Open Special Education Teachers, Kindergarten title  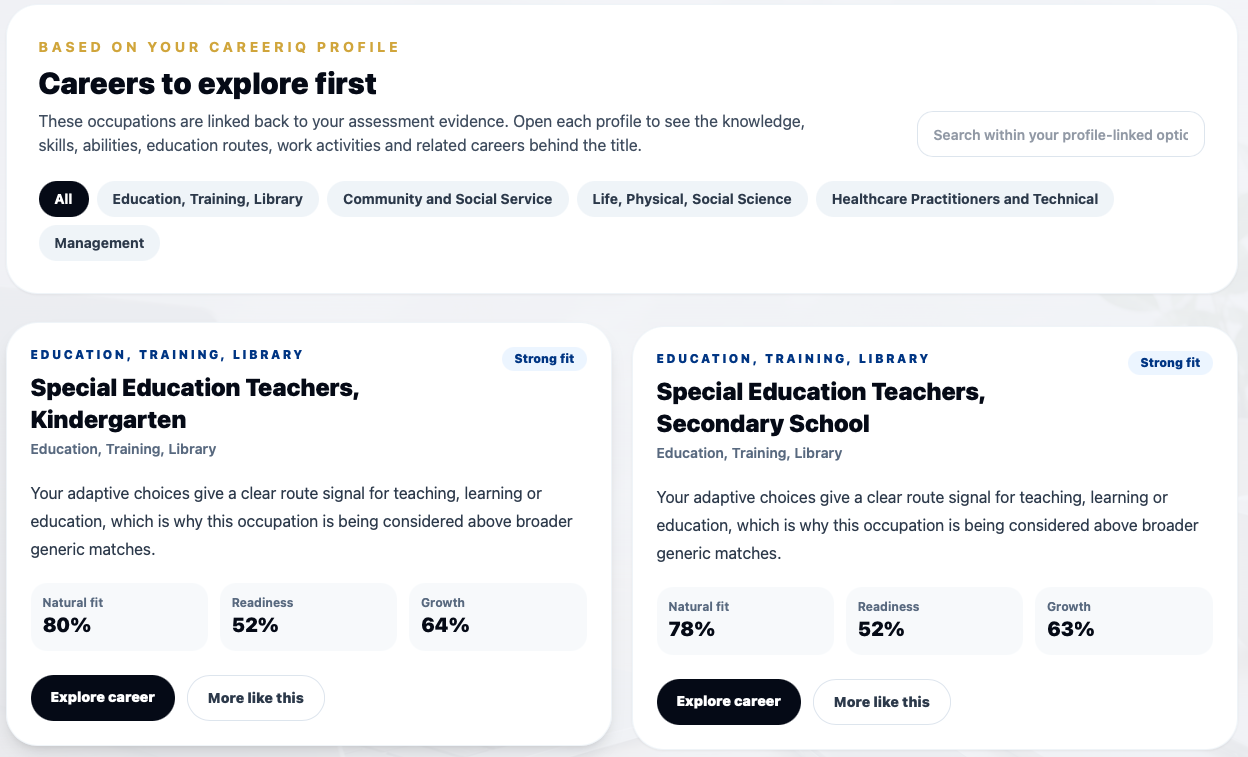(195, 403)
